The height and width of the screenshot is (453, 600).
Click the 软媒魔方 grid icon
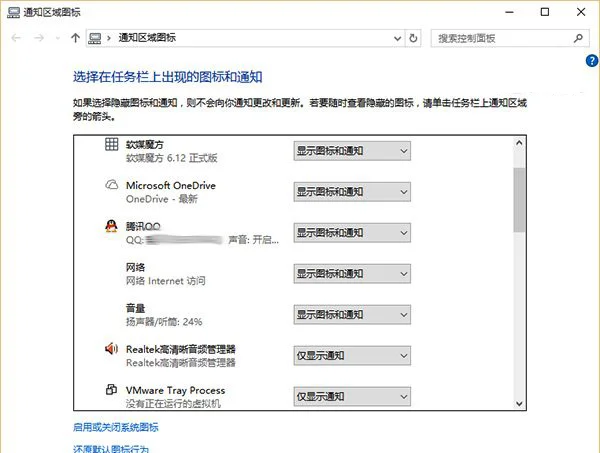coord(111,144)
